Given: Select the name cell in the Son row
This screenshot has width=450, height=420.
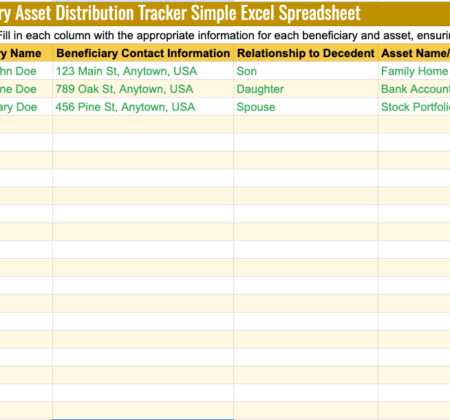Looking at the screenshot, I should pos(26,71).
